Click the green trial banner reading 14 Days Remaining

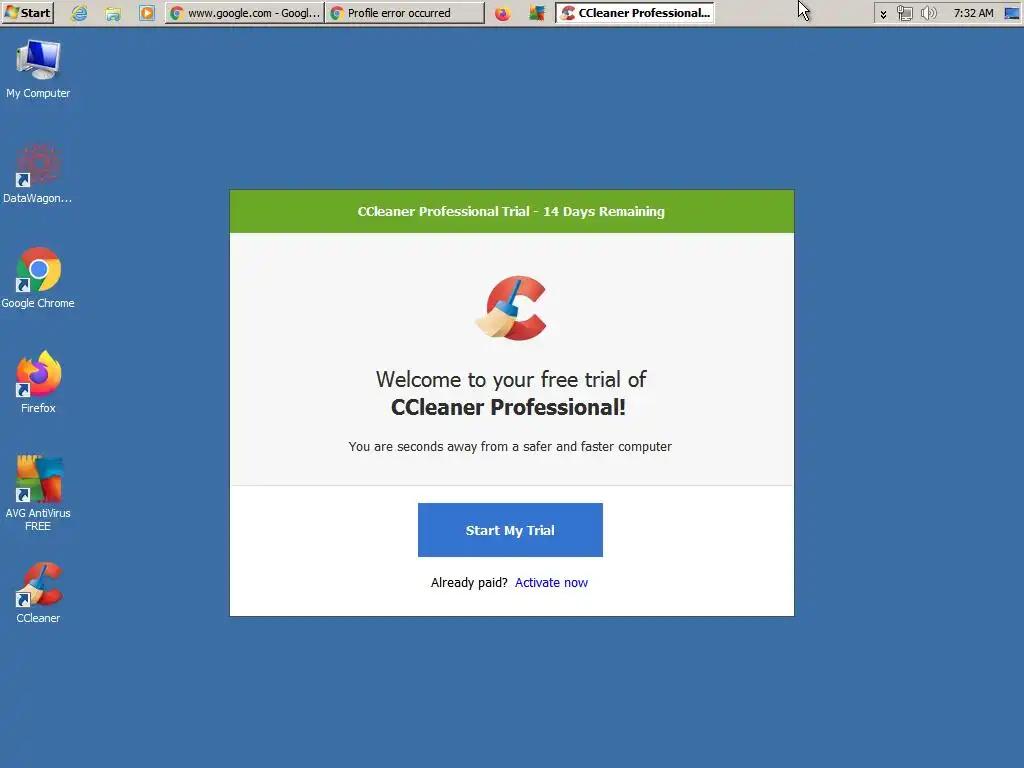click(511, 212)
